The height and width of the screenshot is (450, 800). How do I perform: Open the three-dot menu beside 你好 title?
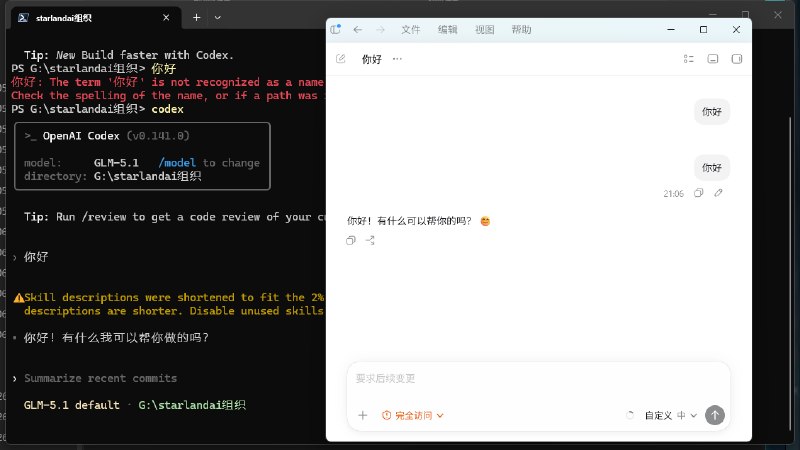397,59
